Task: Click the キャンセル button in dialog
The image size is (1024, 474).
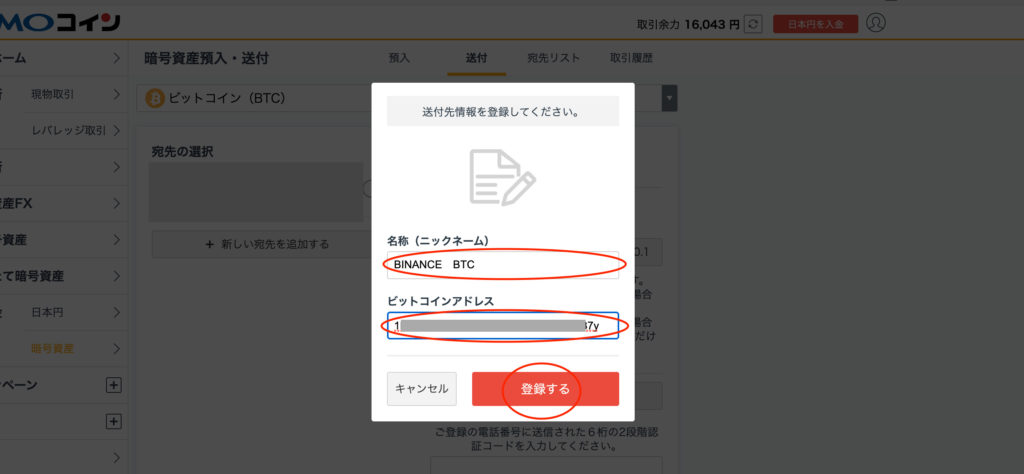Action: tap(422, 388)
